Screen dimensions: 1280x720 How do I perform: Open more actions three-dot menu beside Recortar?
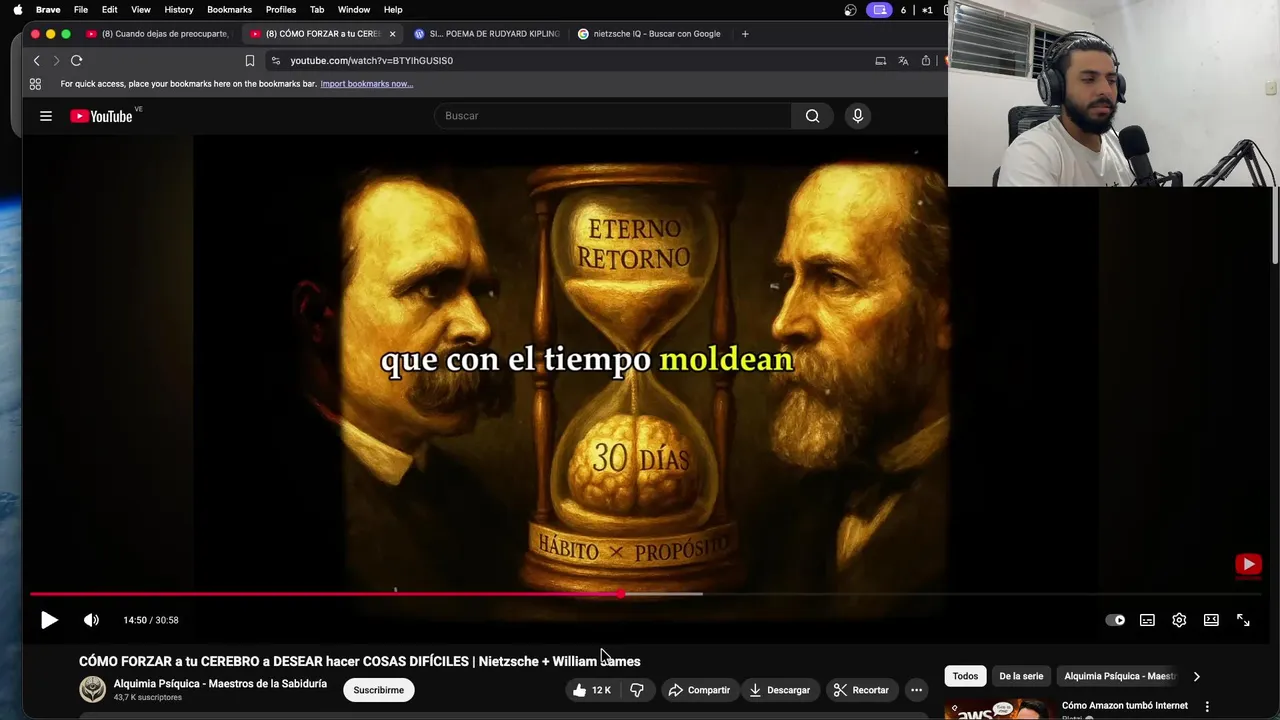916,690
